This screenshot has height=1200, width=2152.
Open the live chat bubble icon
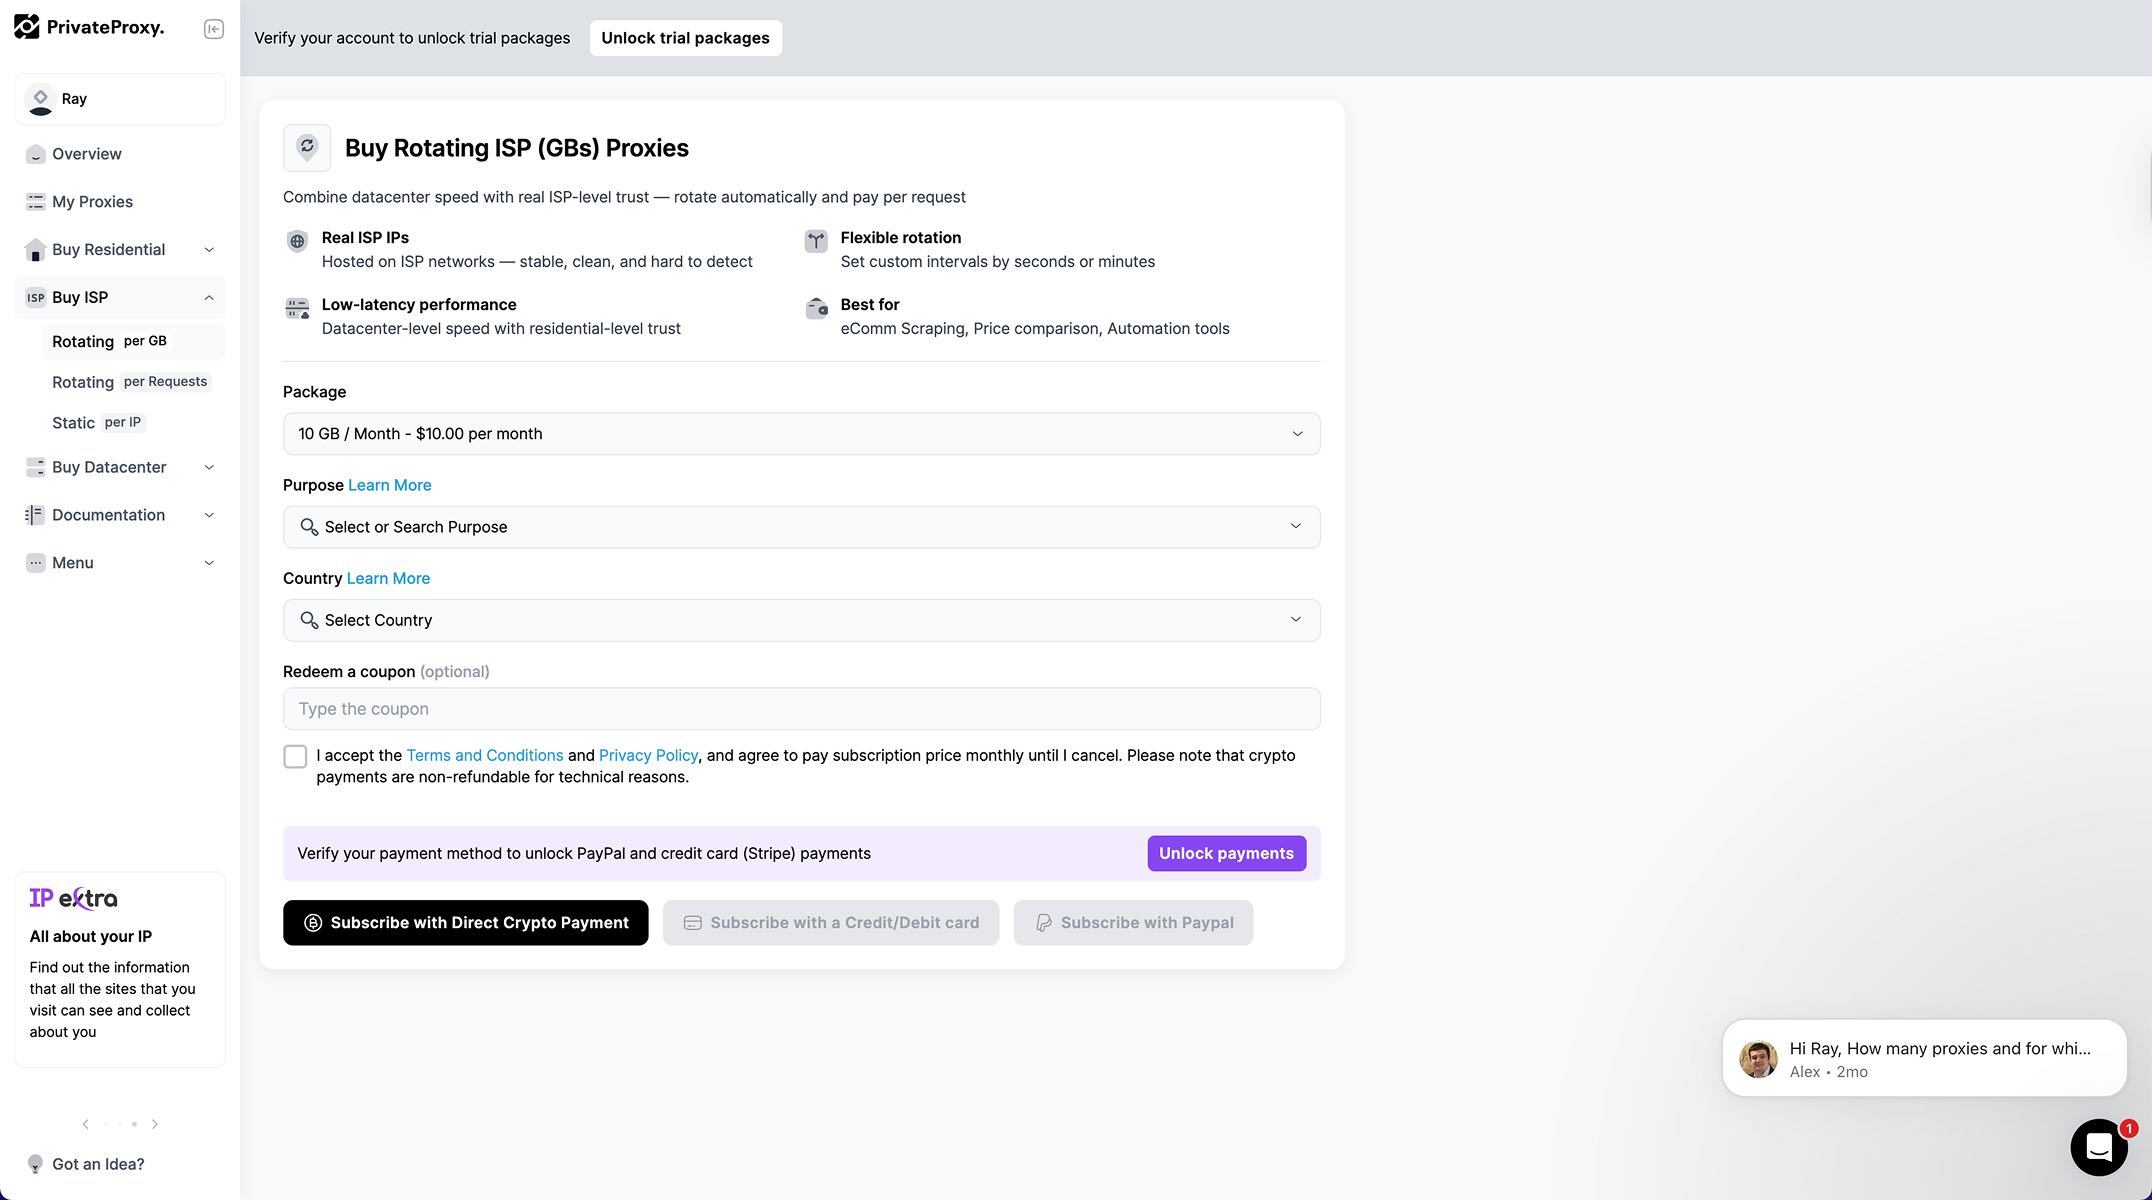tap(2098, 1147)
